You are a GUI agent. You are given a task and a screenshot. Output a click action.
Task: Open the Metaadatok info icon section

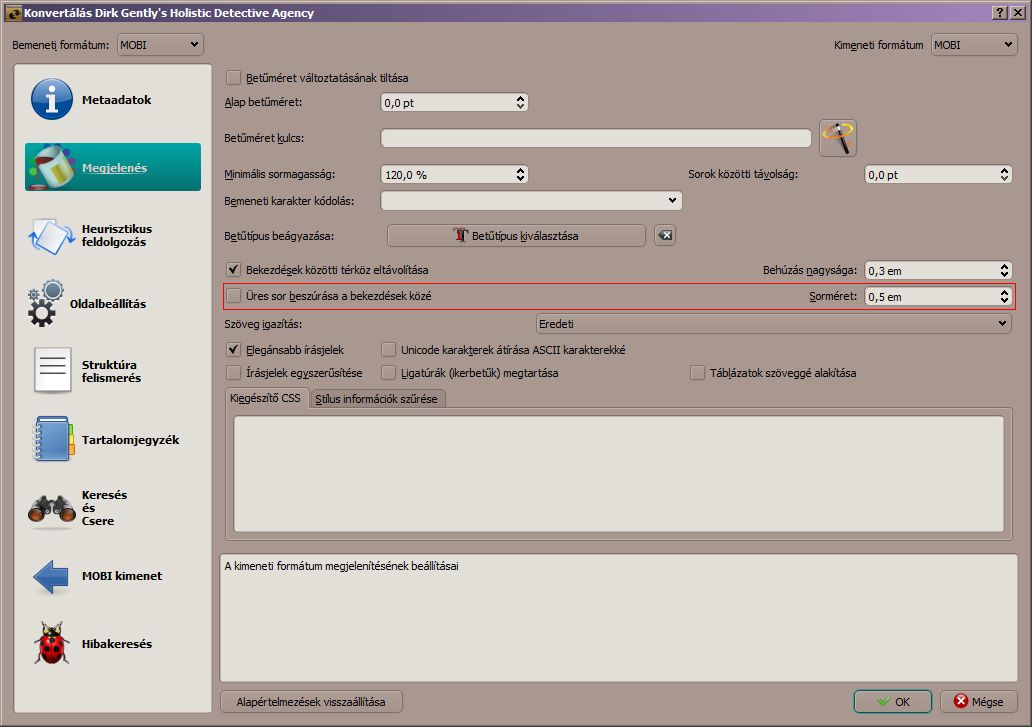[x=51, y=99]
